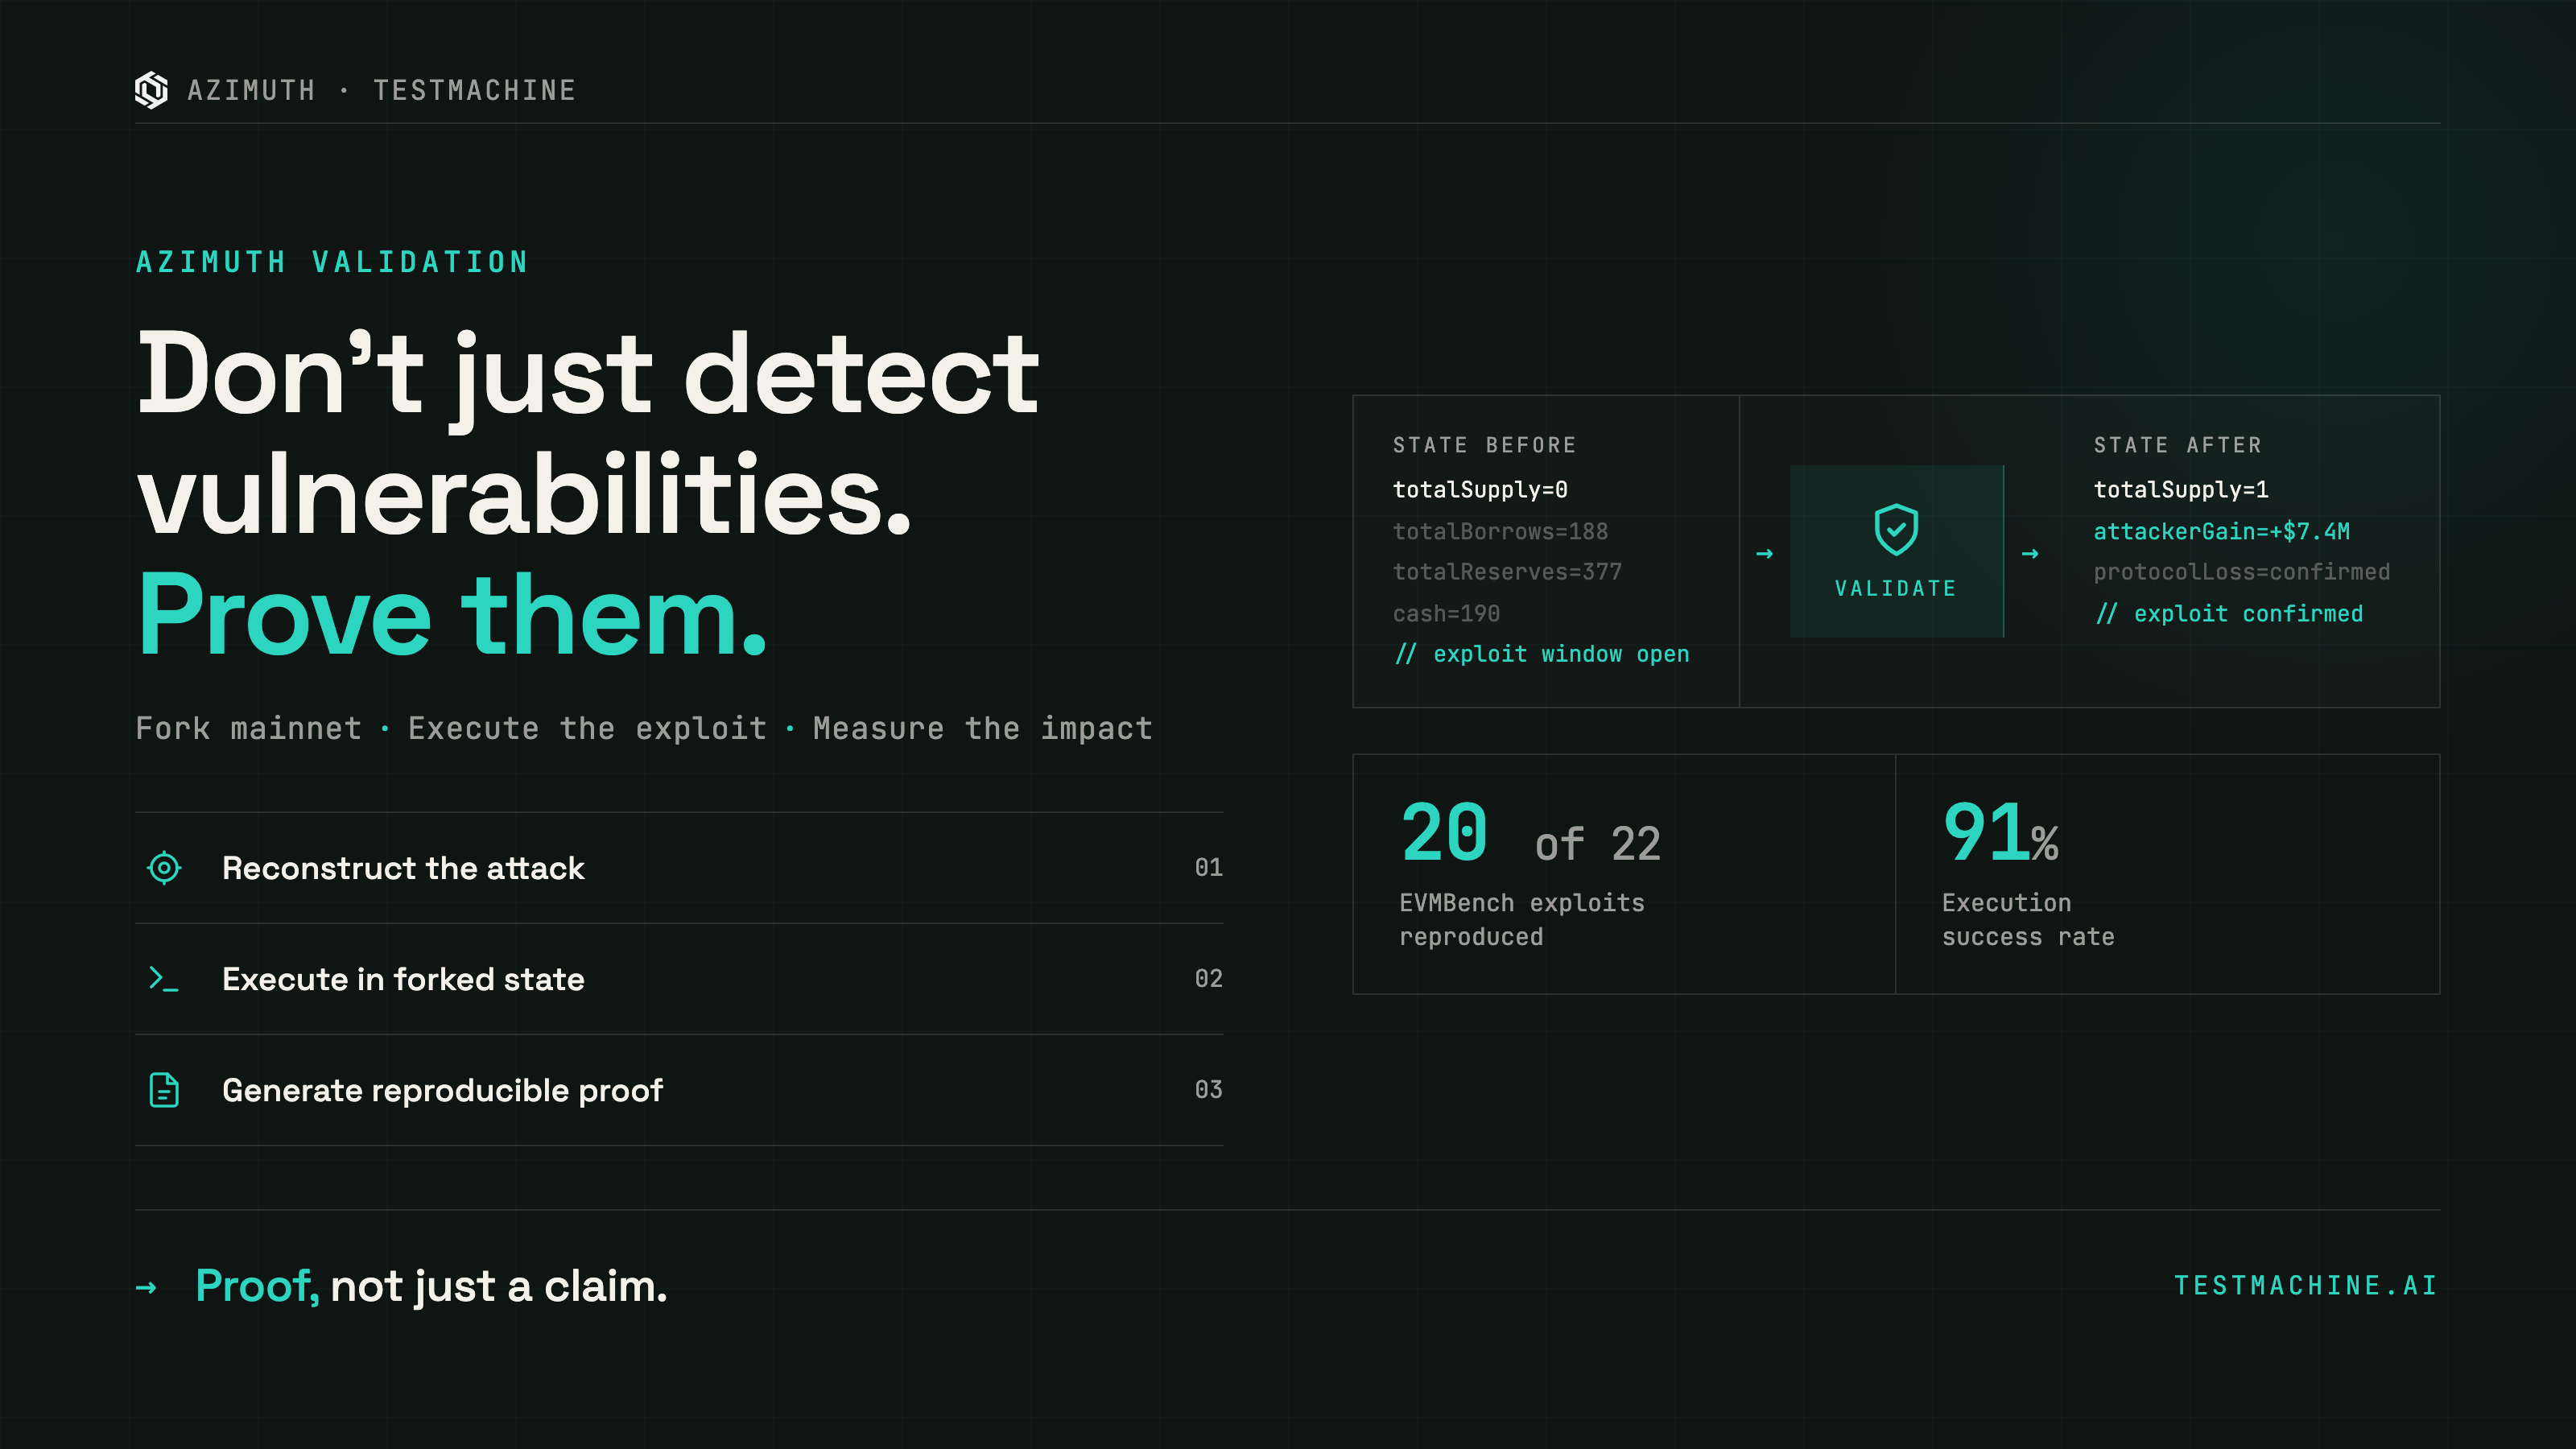This screenshot has height=1449, width=2576.
Task: Click the vulnerabilities. headline line
Action: tap(524, 494)
